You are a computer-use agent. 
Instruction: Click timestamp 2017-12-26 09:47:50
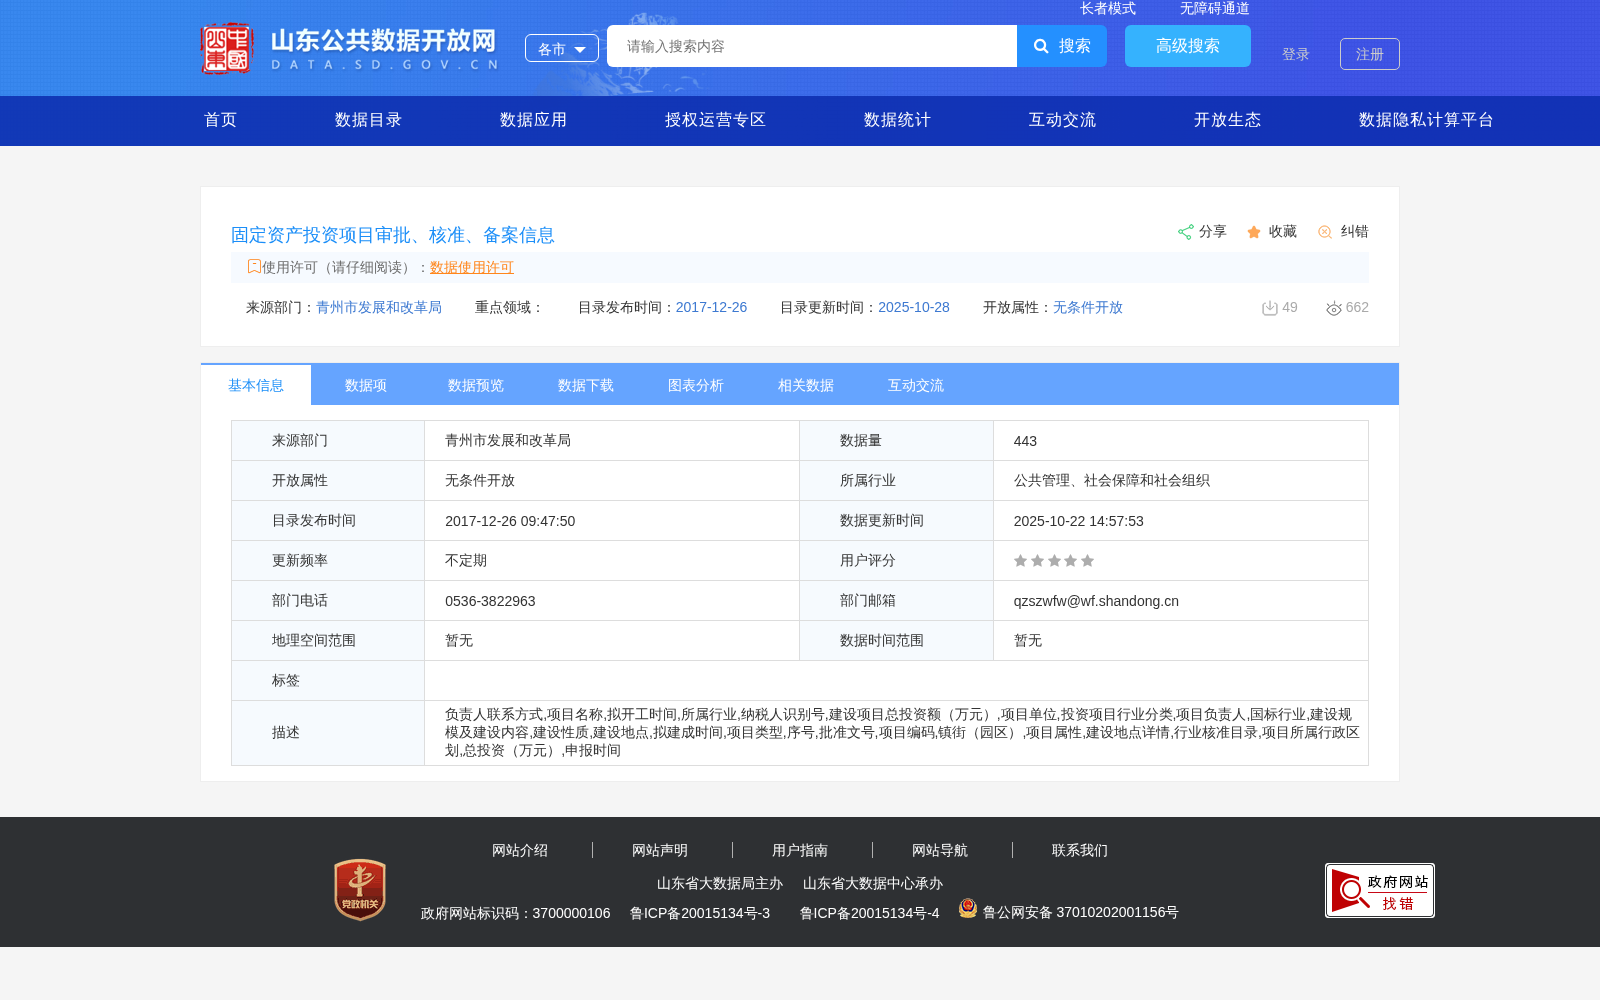[510, 521]
